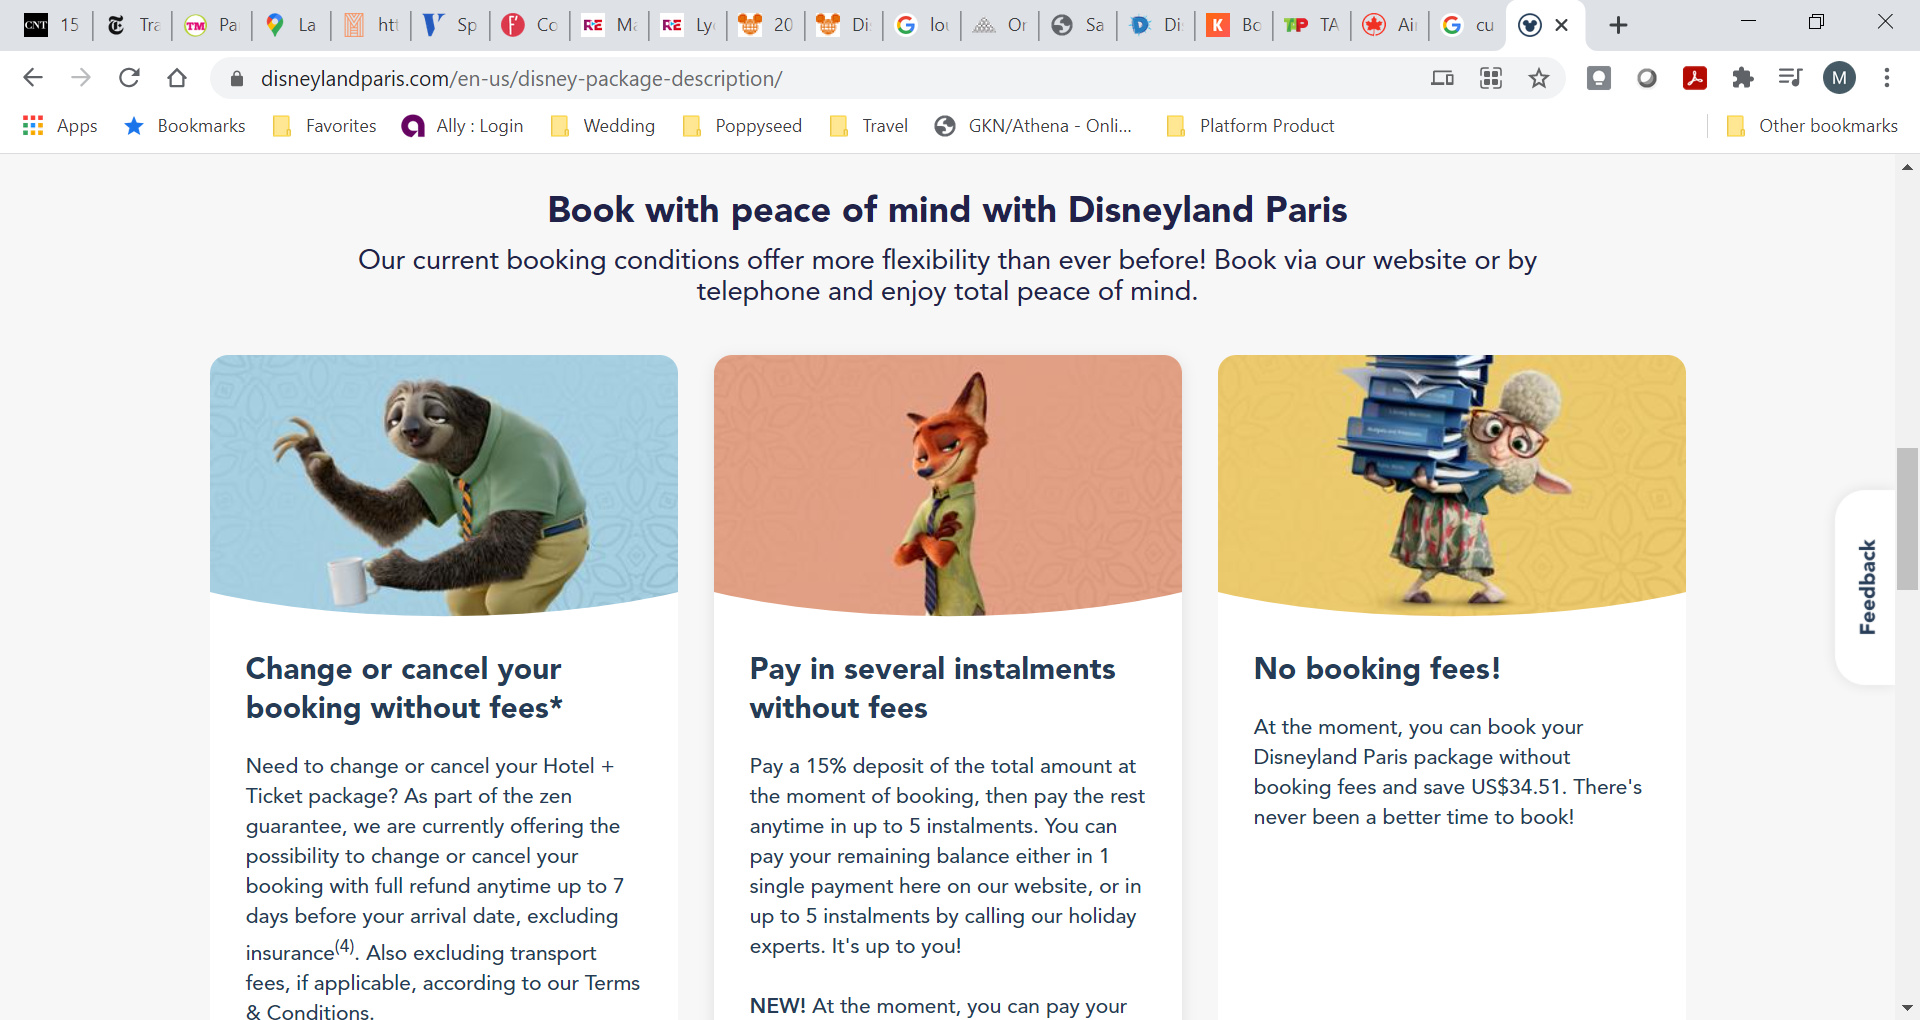This screenshot has height=1020, width=1920.
Task: Open a new browser tab
Action: click(1618, 25)
